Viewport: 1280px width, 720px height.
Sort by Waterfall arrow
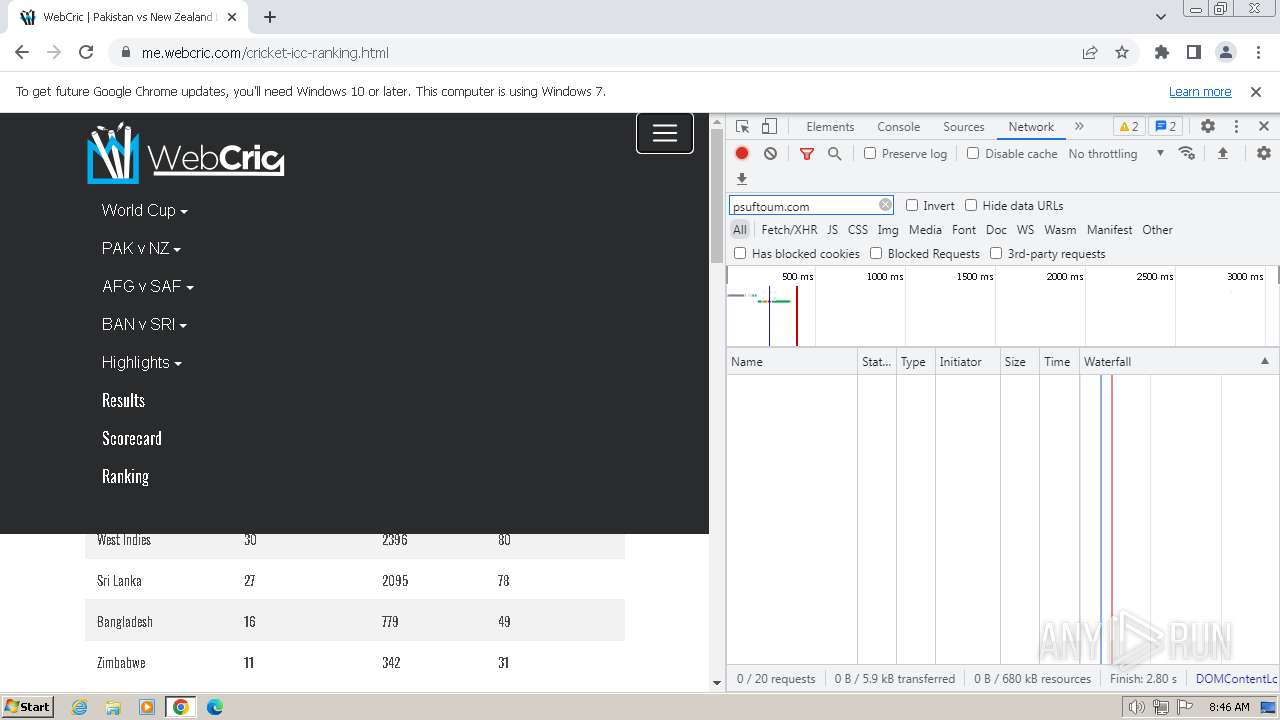coord(1264,361)
